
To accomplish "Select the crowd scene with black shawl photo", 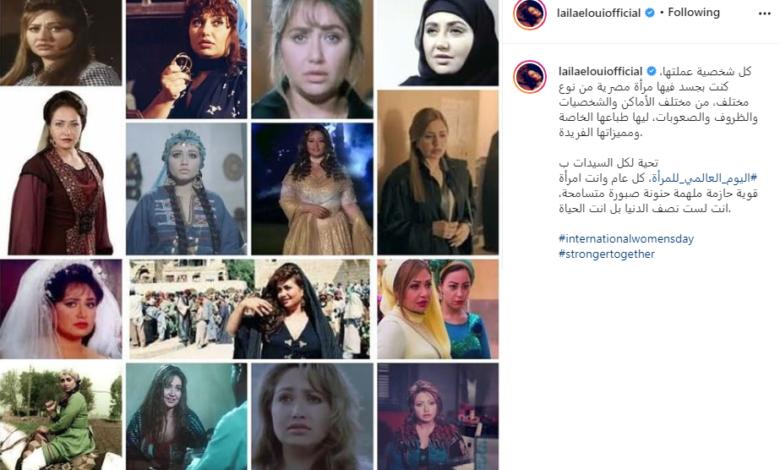I will pyautogui.click(x=250, y=308).
